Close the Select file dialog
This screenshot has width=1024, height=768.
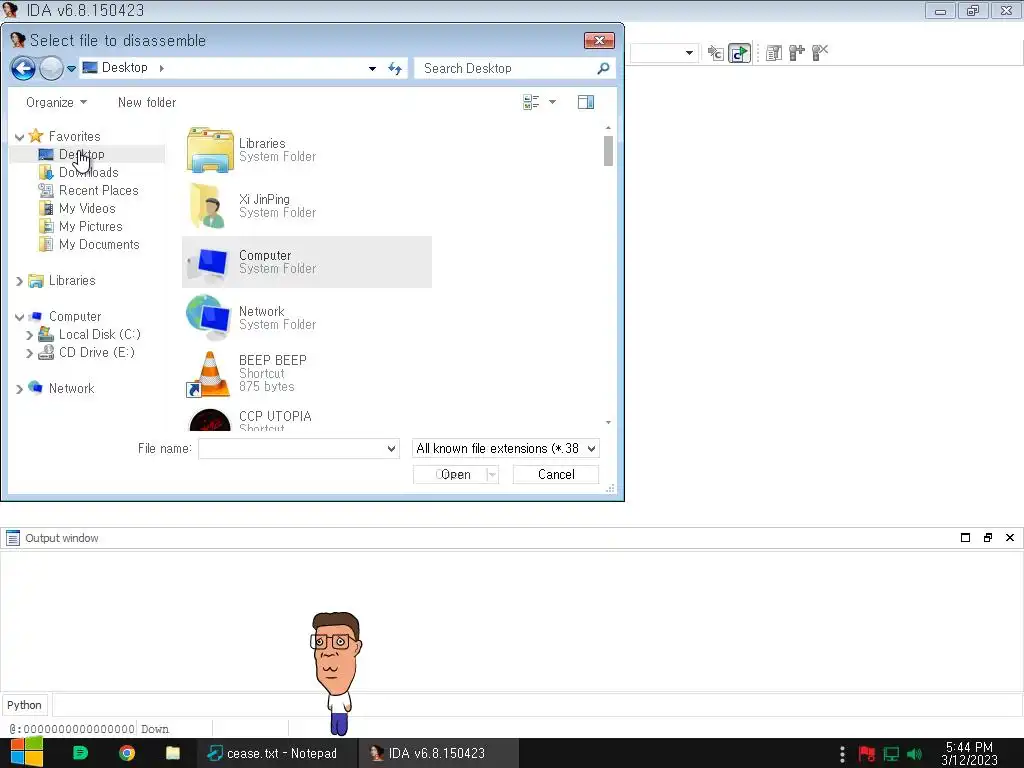tap(599, 40)
